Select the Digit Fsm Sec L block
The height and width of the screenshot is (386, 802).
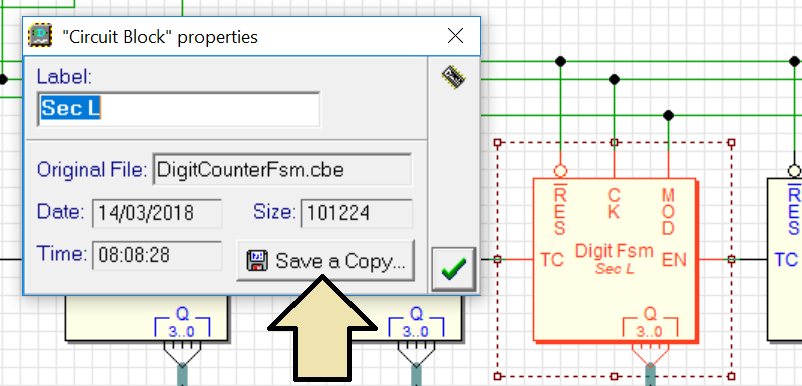tap(614, 260)
